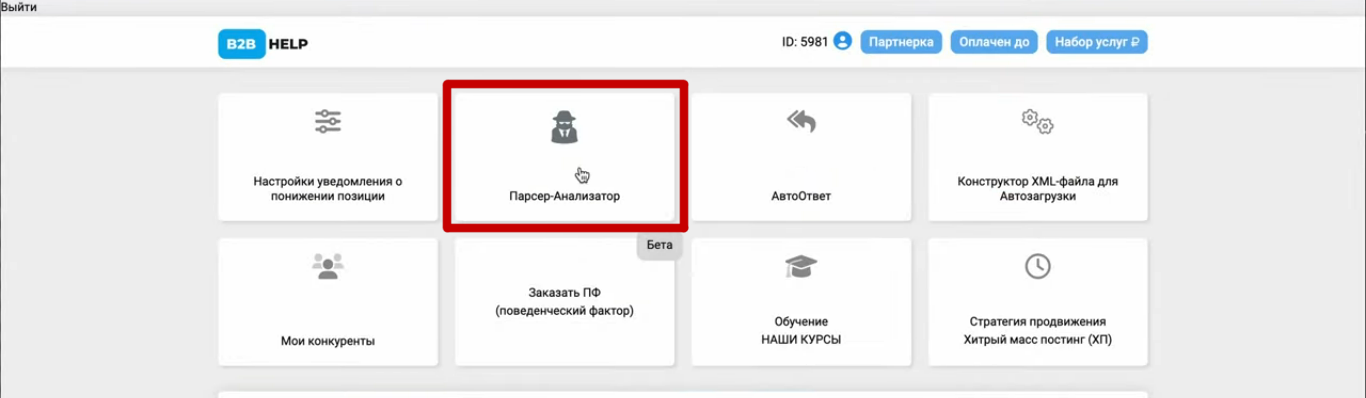Click the Бета badge label
Viewport: 1366px width, 398px height.
660,245
